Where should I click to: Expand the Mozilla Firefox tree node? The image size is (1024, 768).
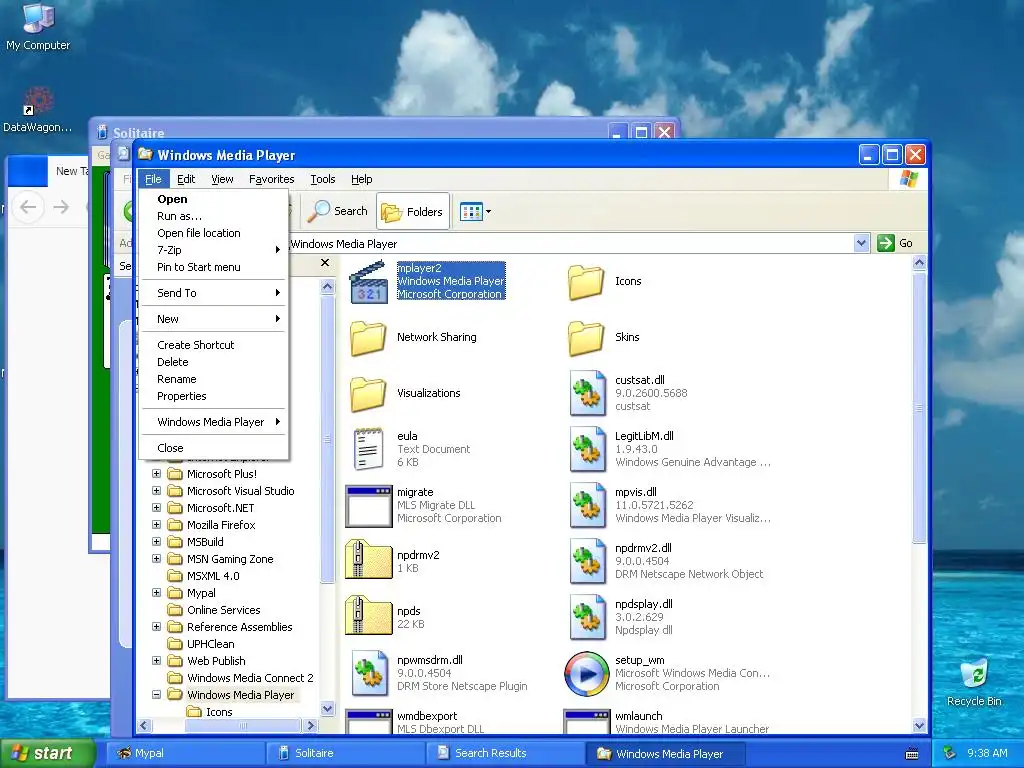coord(156,524)
